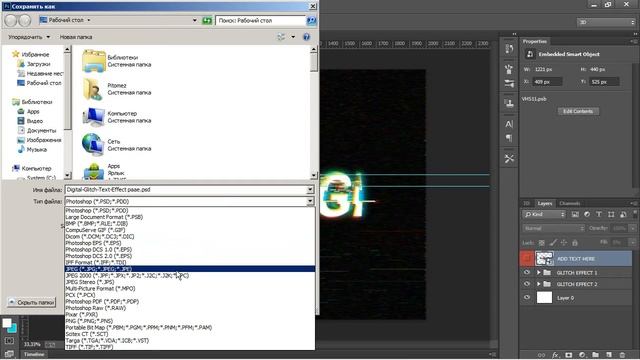This screenshot has height=360, width=640.
Task: Click the Link layers icon
Action: pos(542,355)
